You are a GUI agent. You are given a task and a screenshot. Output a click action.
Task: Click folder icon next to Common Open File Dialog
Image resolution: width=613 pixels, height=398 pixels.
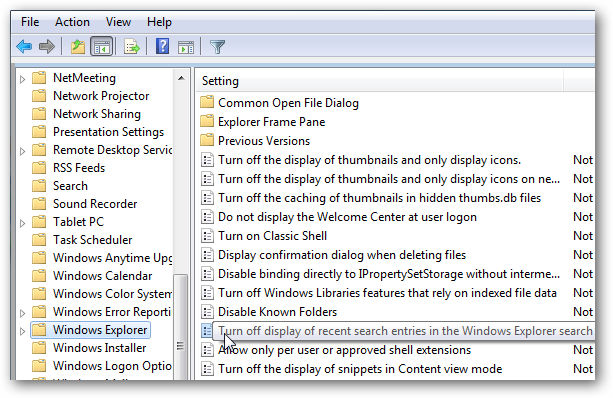pos(207,102)
